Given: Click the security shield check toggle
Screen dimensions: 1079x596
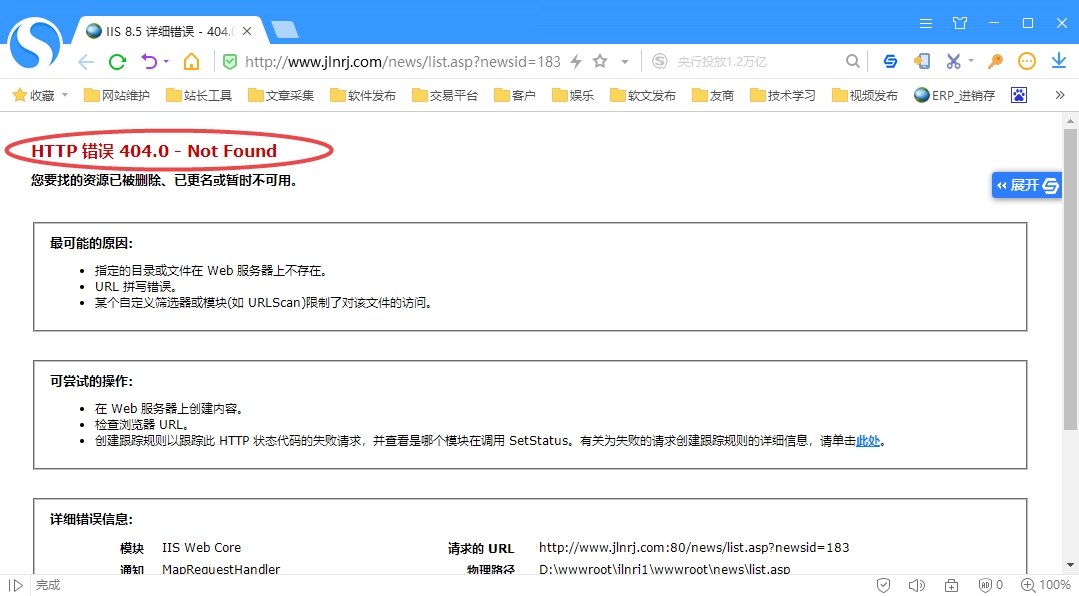Looking at the screenshot, I should pyautogui.click(x=884, y=585).
